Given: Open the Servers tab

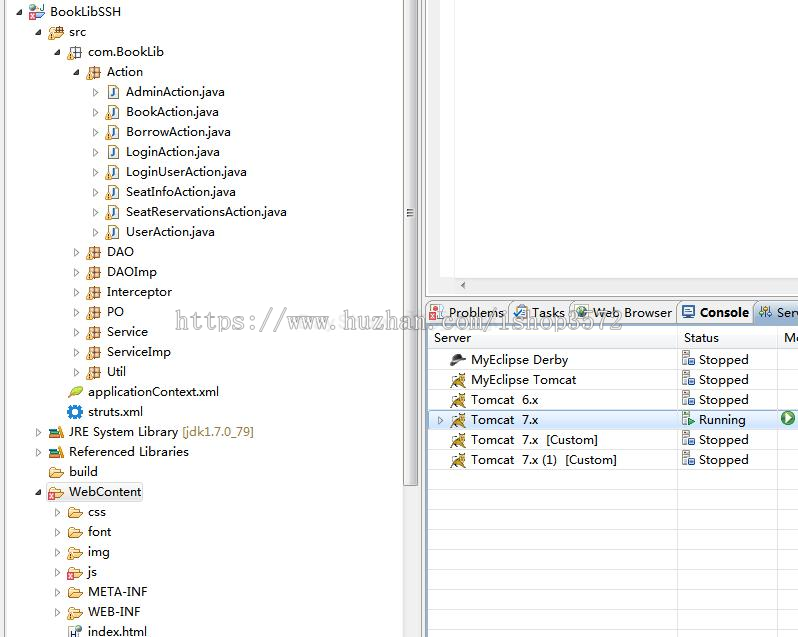Looking at the screenshot, I should pyautogui.click(x=777, y=312).
